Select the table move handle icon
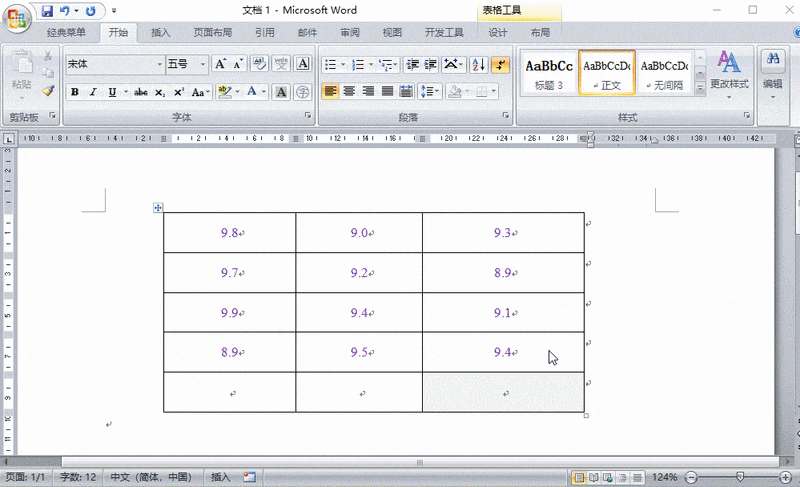 [x=158, y=208]
